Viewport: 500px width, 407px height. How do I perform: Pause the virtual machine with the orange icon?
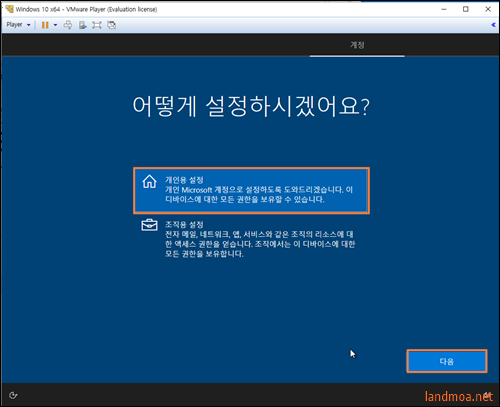click(45, 25)
